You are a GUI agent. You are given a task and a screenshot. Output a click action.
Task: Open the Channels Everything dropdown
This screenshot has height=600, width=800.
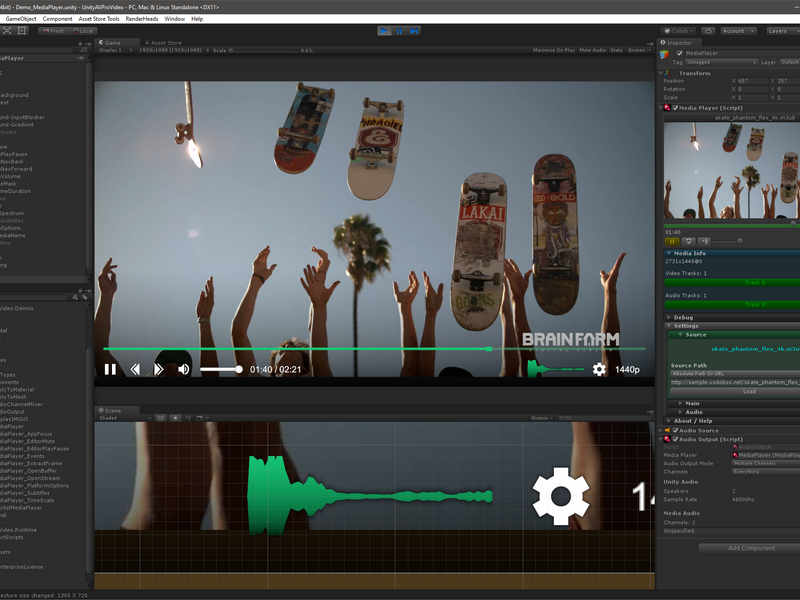[765, 472]
